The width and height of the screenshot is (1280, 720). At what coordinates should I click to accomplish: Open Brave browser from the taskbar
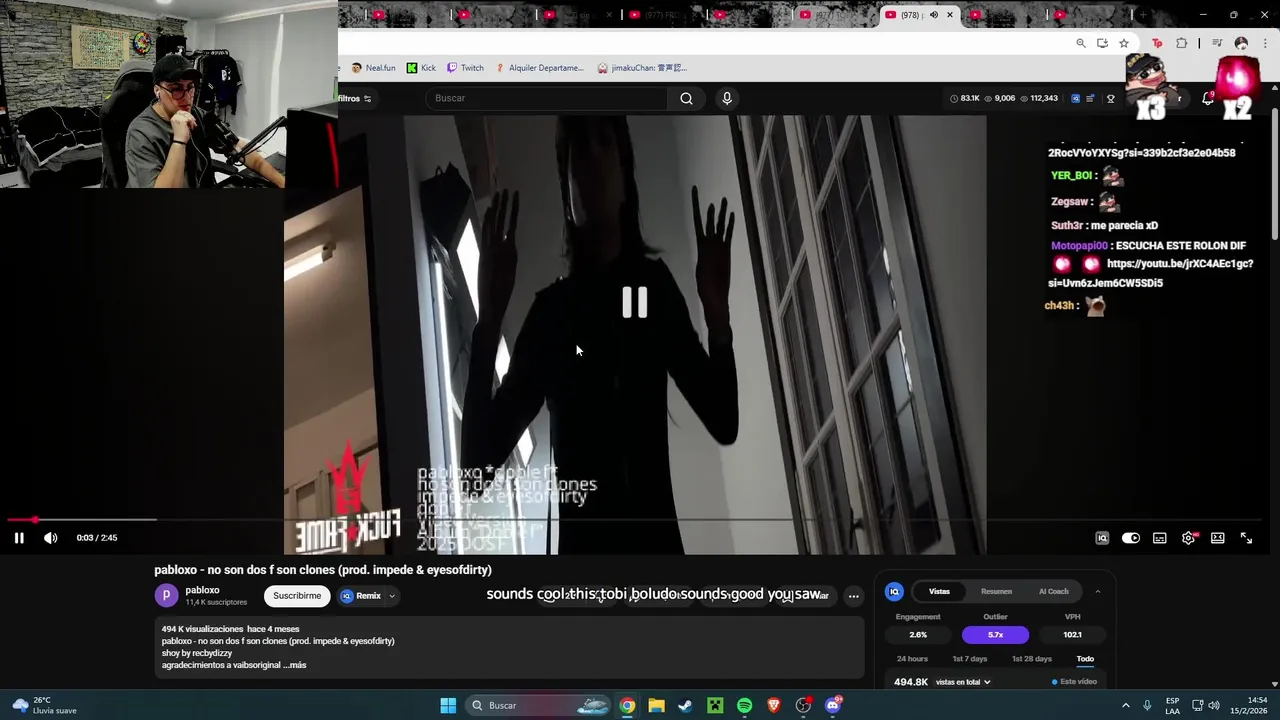[x=774, y=705]
